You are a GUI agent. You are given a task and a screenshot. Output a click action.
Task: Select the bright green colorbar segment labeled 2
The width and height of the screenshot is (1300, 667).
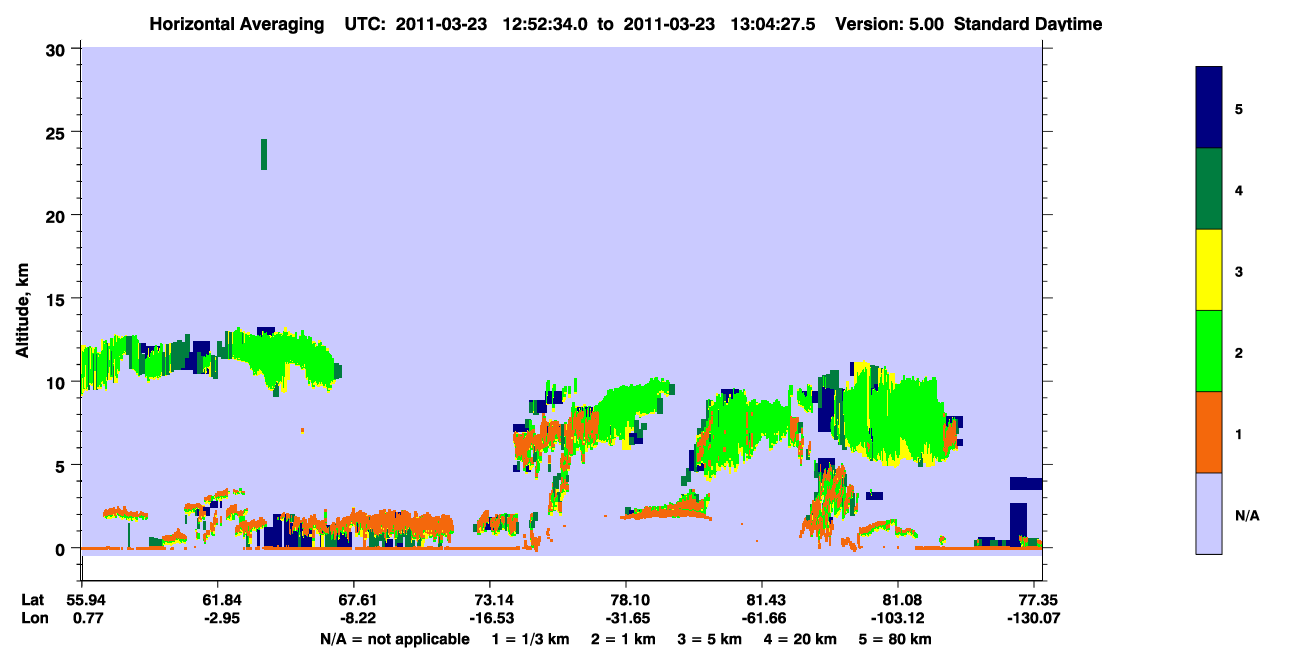pyautogui.click(x=1209, y=351)
